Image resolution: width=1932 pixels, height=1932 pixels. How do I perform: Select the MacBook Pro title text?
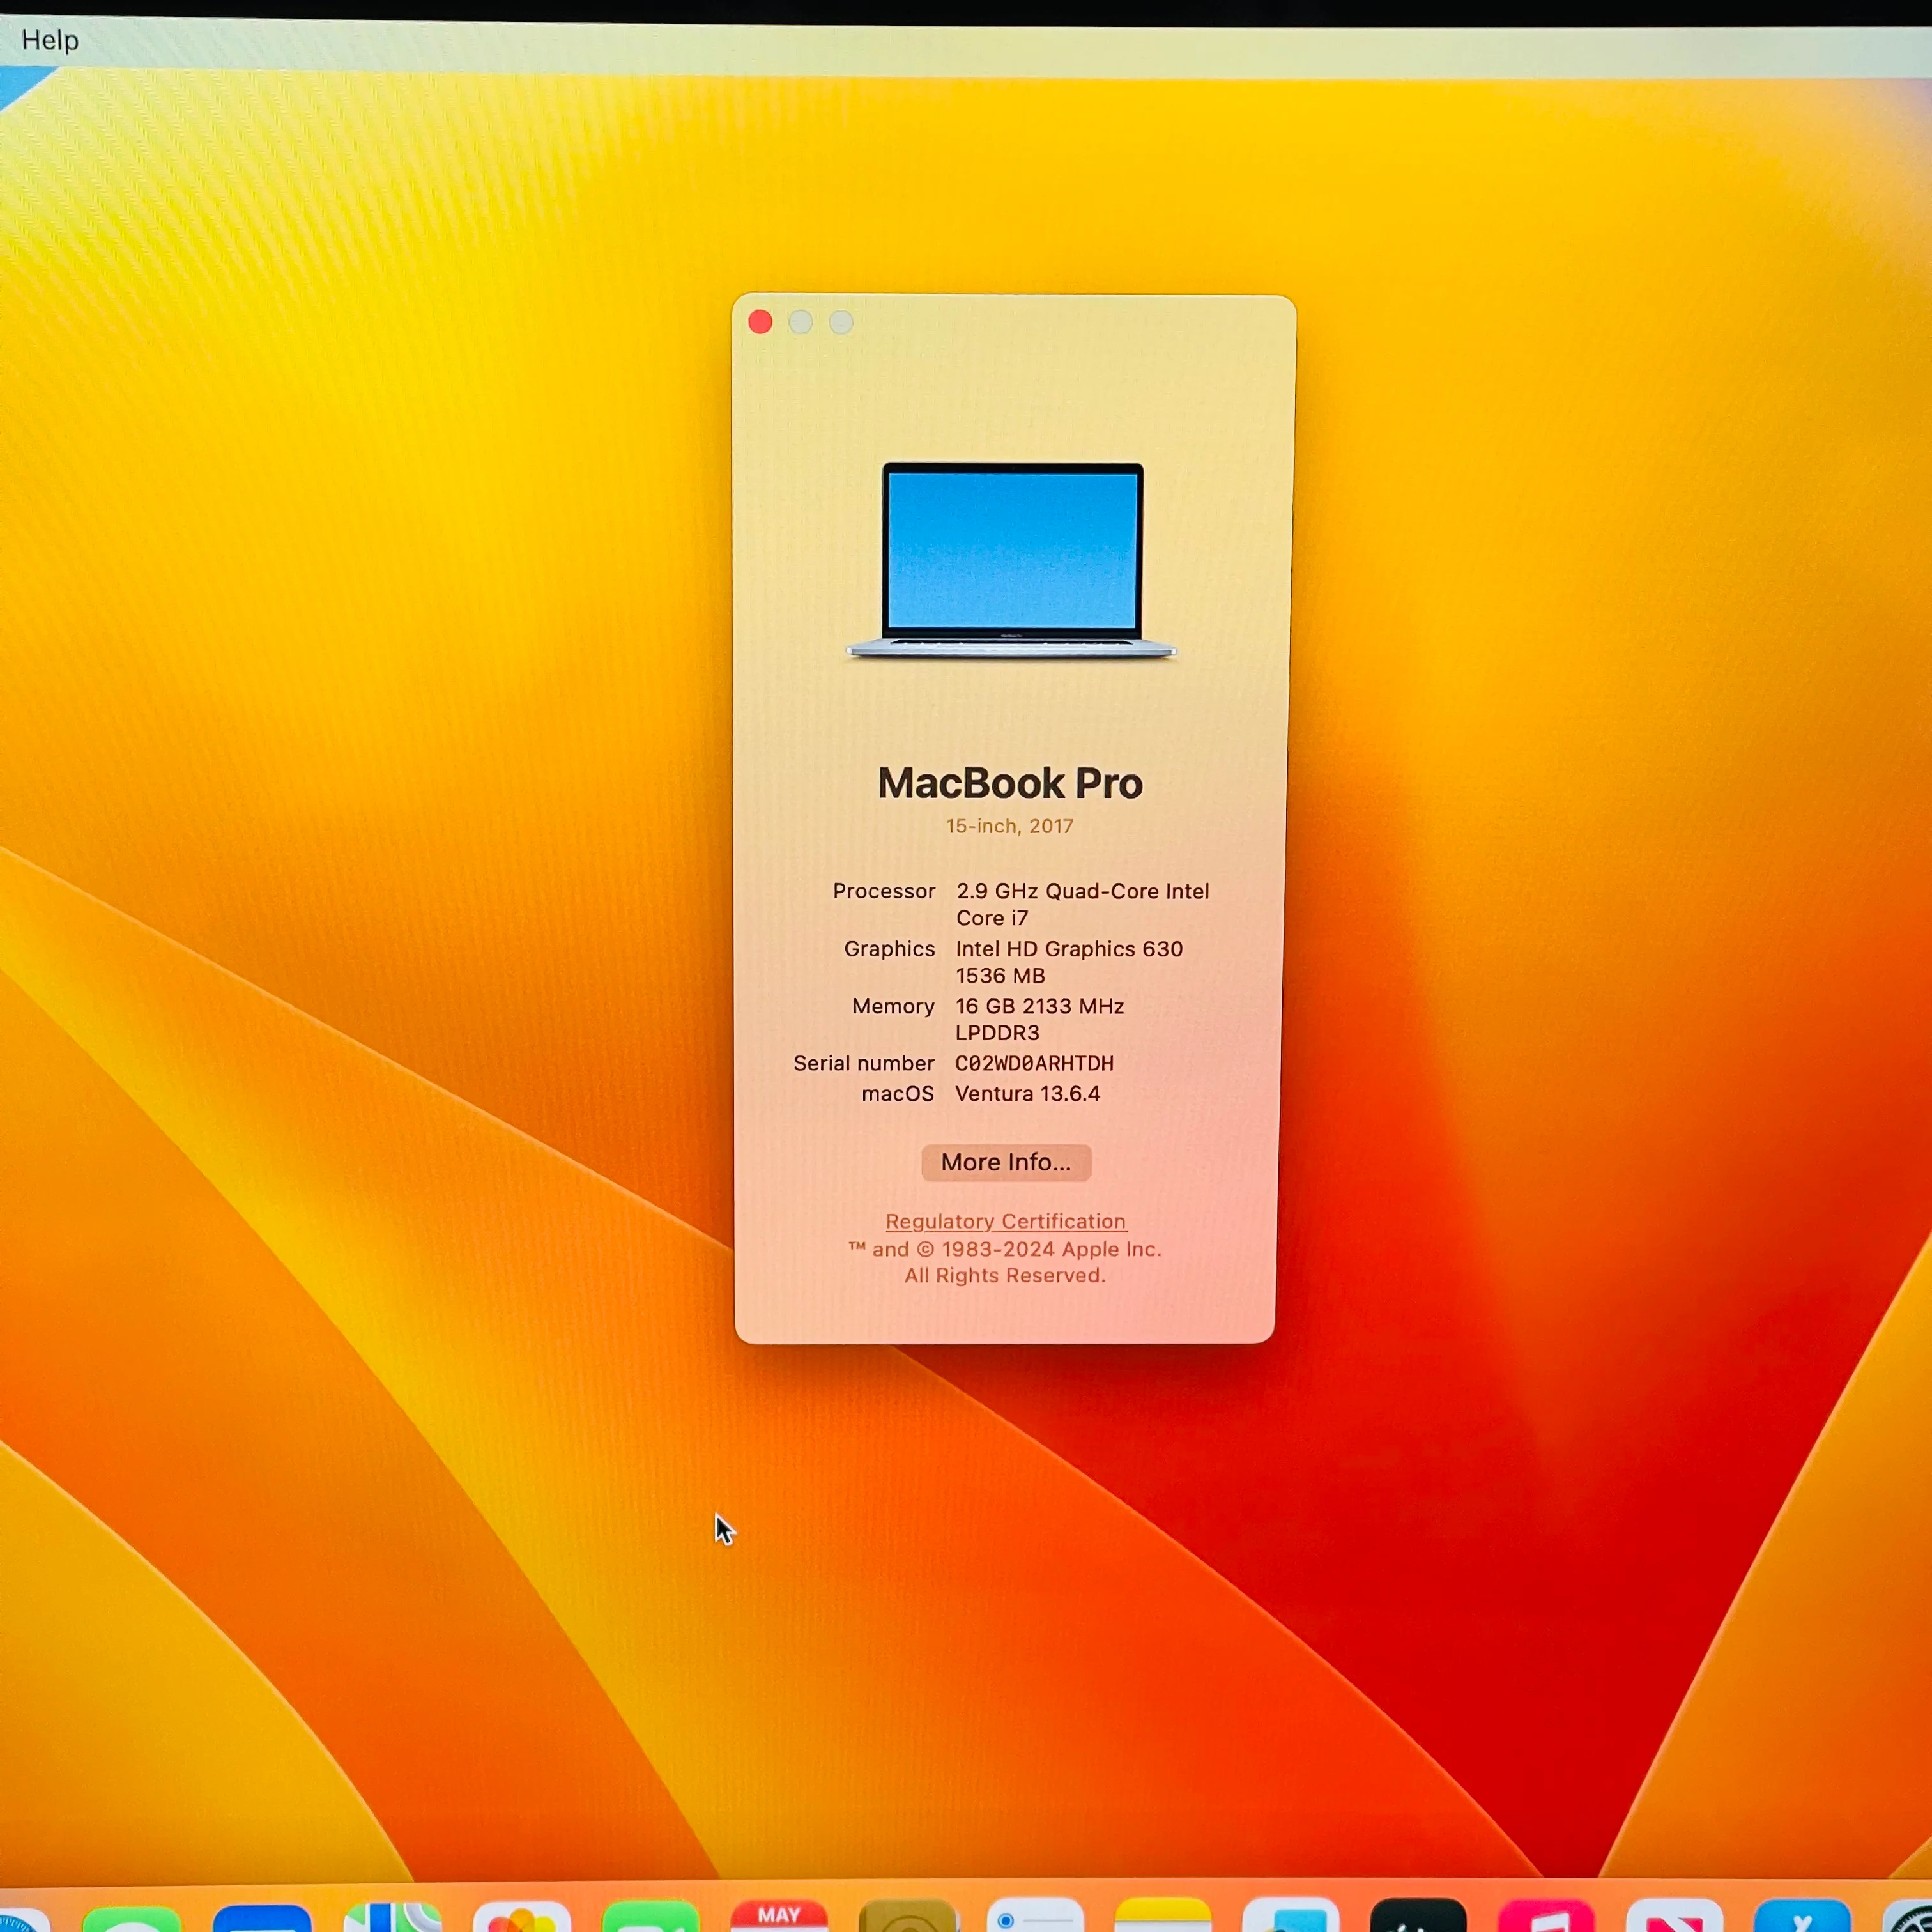pyautogui.click(x=1010, y=783)
